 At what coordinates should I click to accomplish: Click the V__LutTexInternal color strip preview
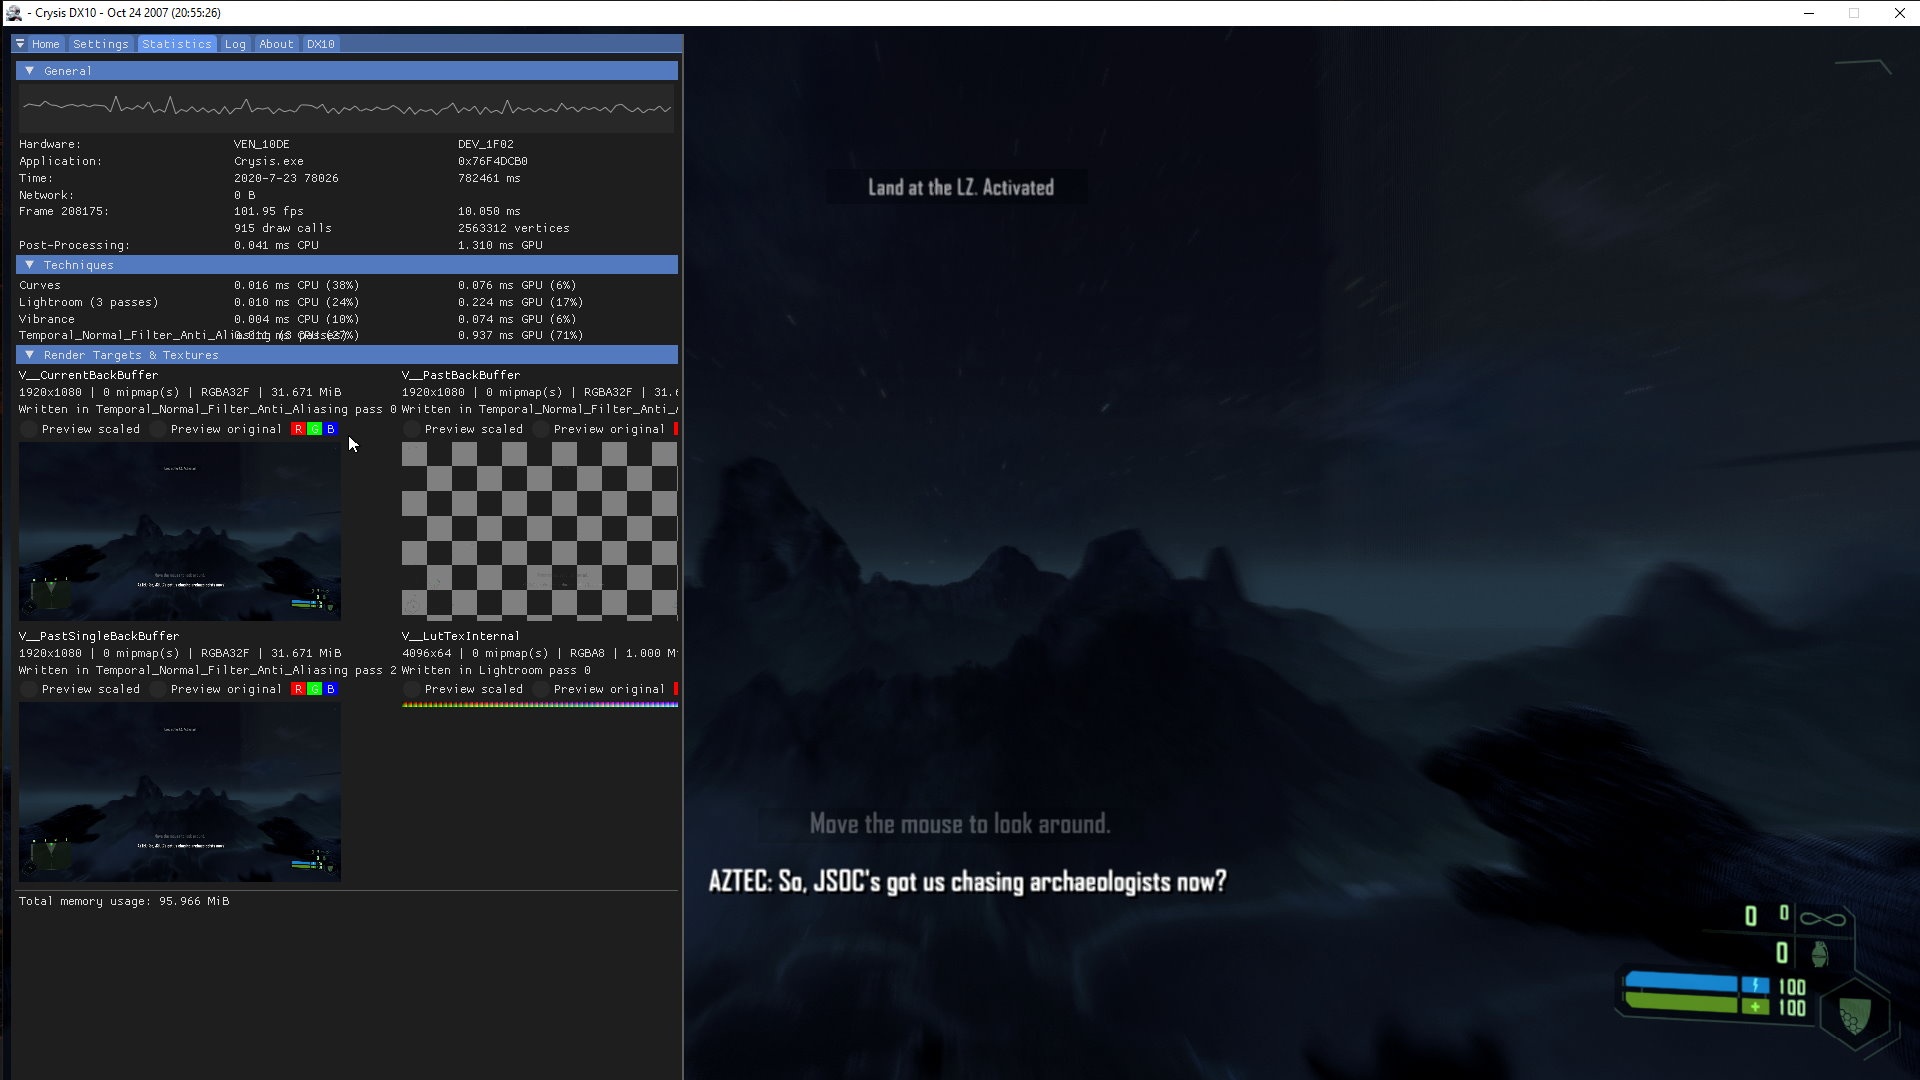pos(539,704)
